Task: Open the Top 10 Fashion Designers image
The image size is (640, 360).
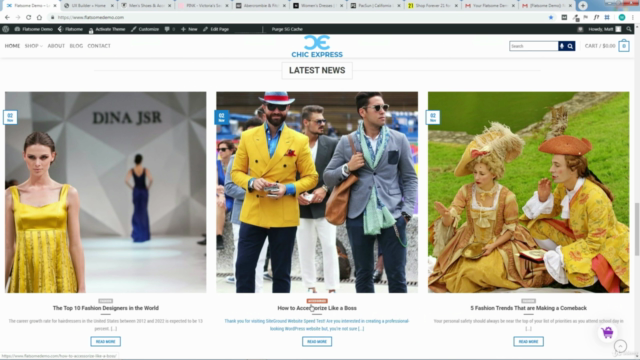Action: 106,192
